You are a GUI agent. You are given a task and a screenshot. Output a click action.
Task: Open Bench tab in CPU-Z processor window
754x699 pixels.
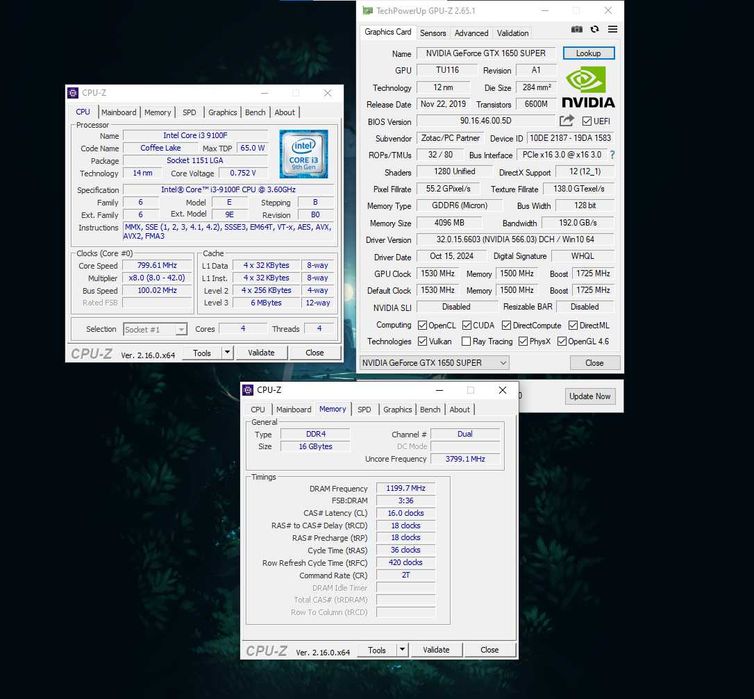255,112
